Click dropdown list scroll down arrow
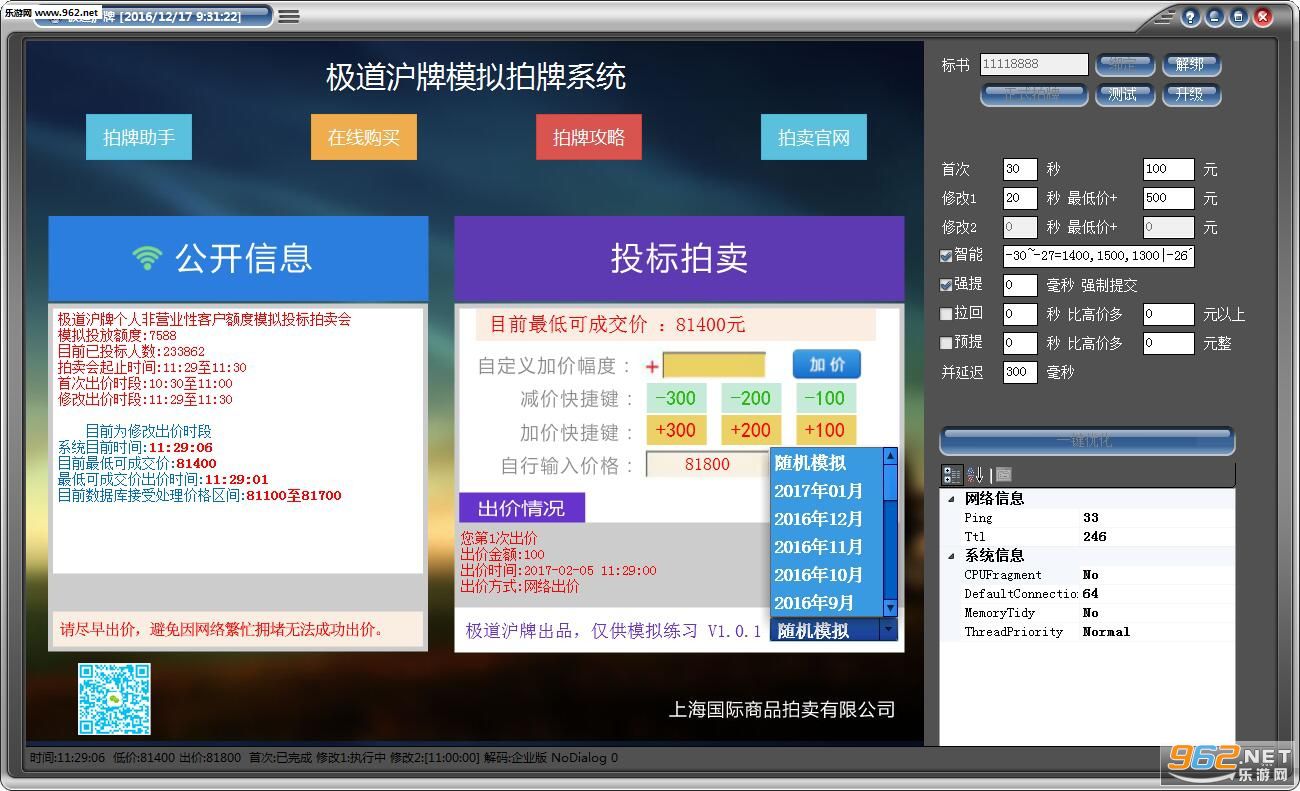The image size is (1300, 791). pyautogui.click(x=890, y=608)
